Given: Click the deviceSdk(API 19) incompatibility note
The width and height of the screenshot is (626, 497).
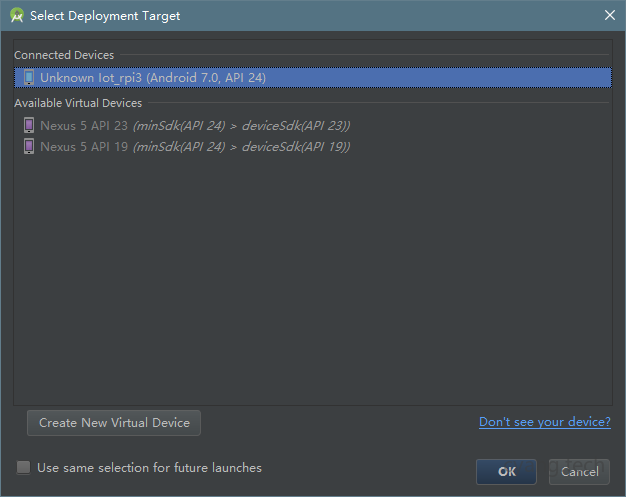Looking at the screenshot, I should 241,146.
